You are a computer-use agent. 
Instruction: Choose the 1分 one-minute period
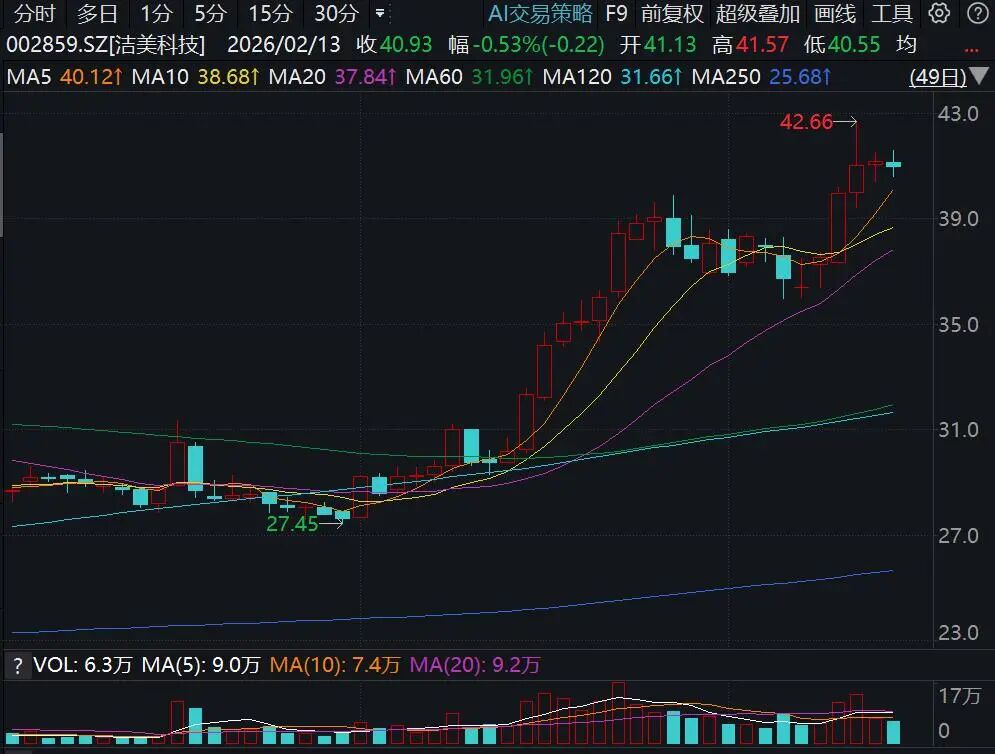[156, 14]
